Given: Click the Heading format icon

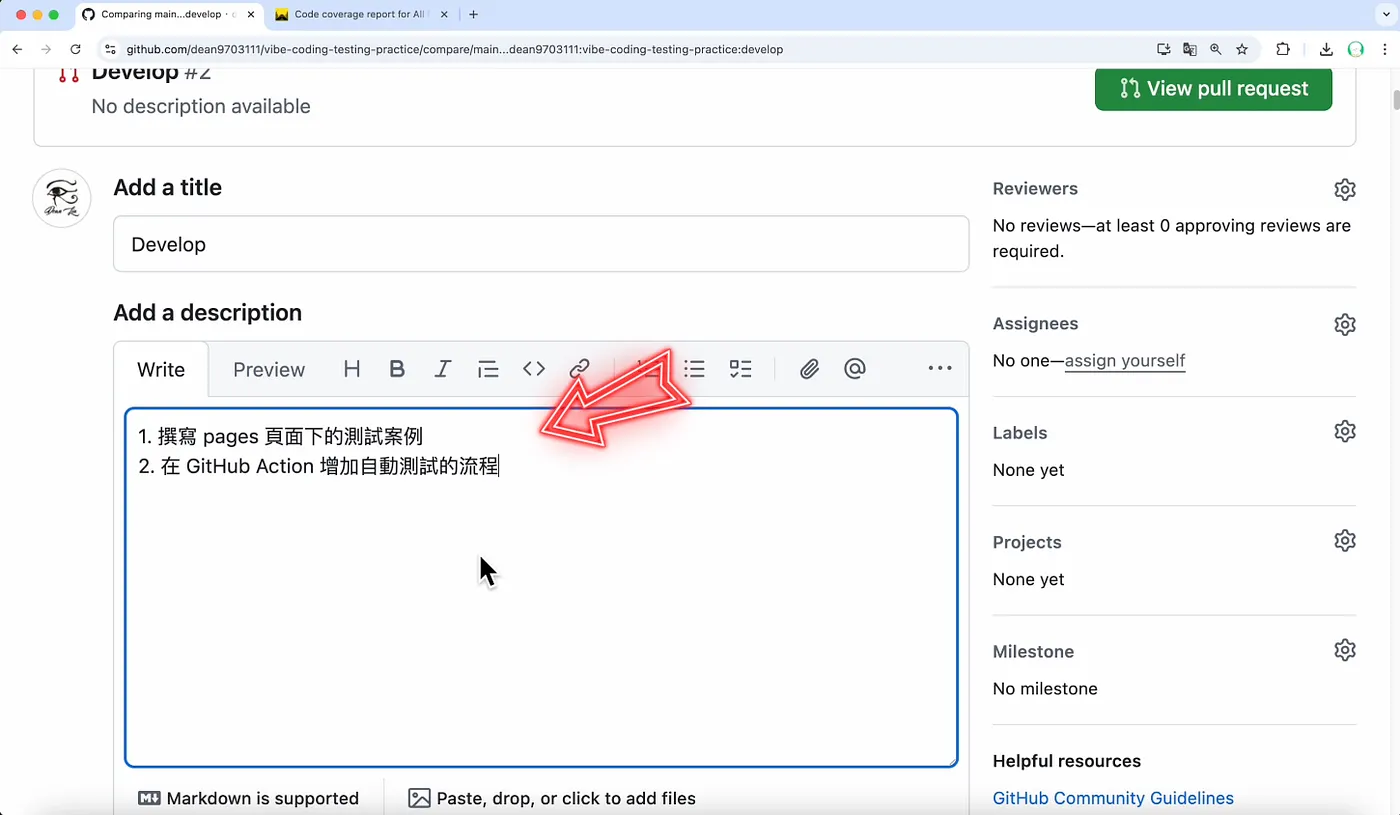Looking at the screenshot, I should pyautogui.click(x=352, y=369).
